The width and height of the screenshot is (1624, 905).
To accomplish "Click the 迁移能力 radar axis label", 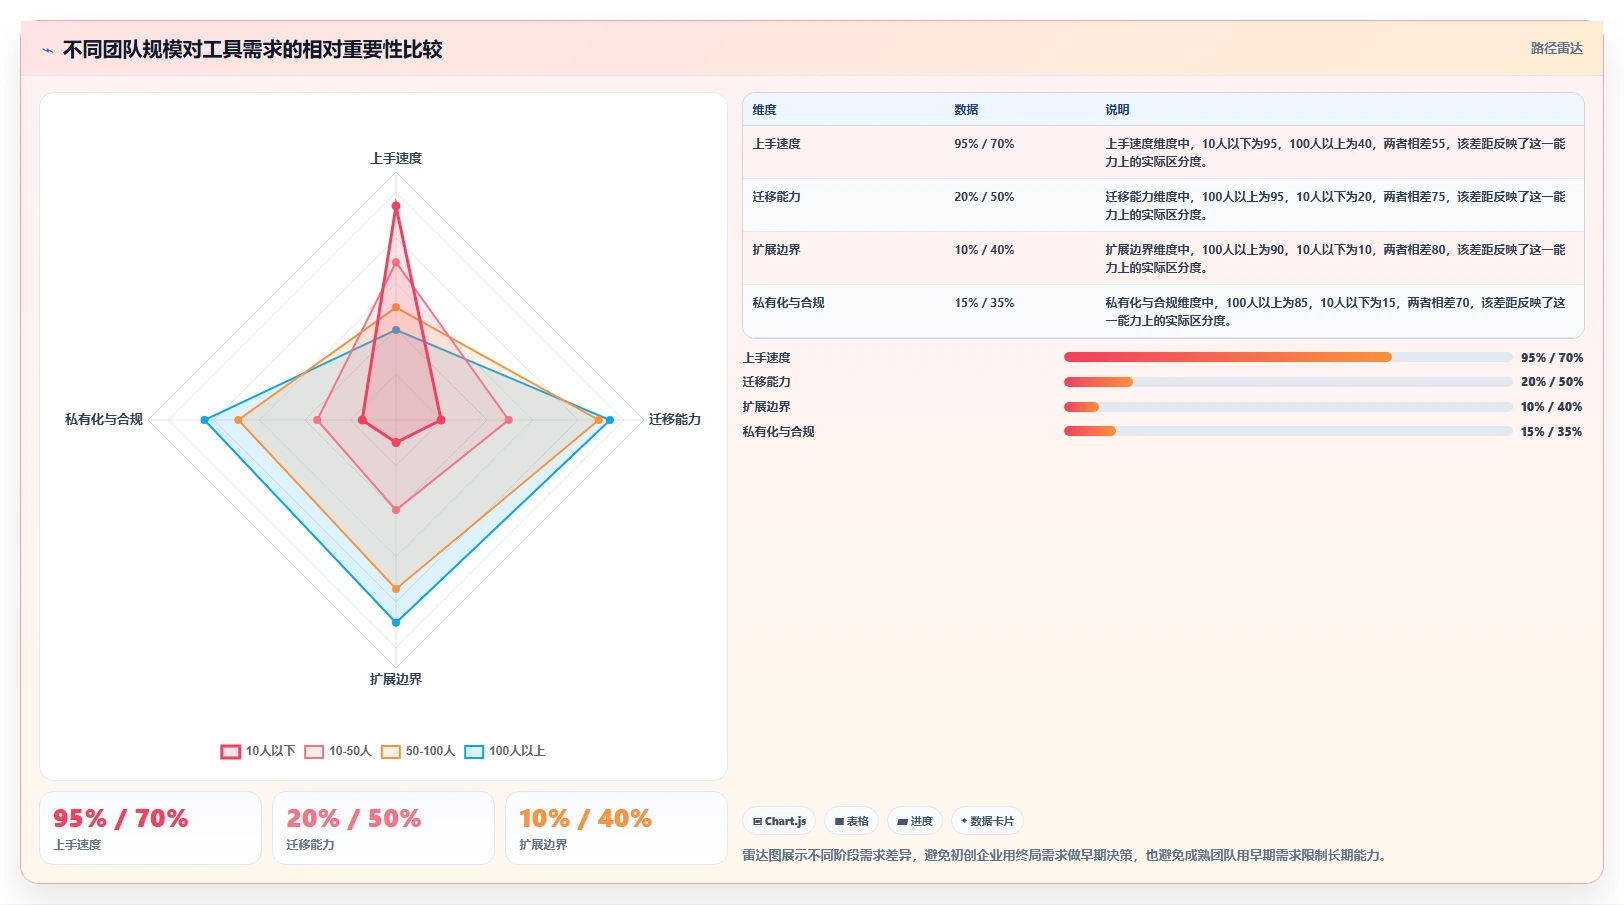I will pos(675,419).
